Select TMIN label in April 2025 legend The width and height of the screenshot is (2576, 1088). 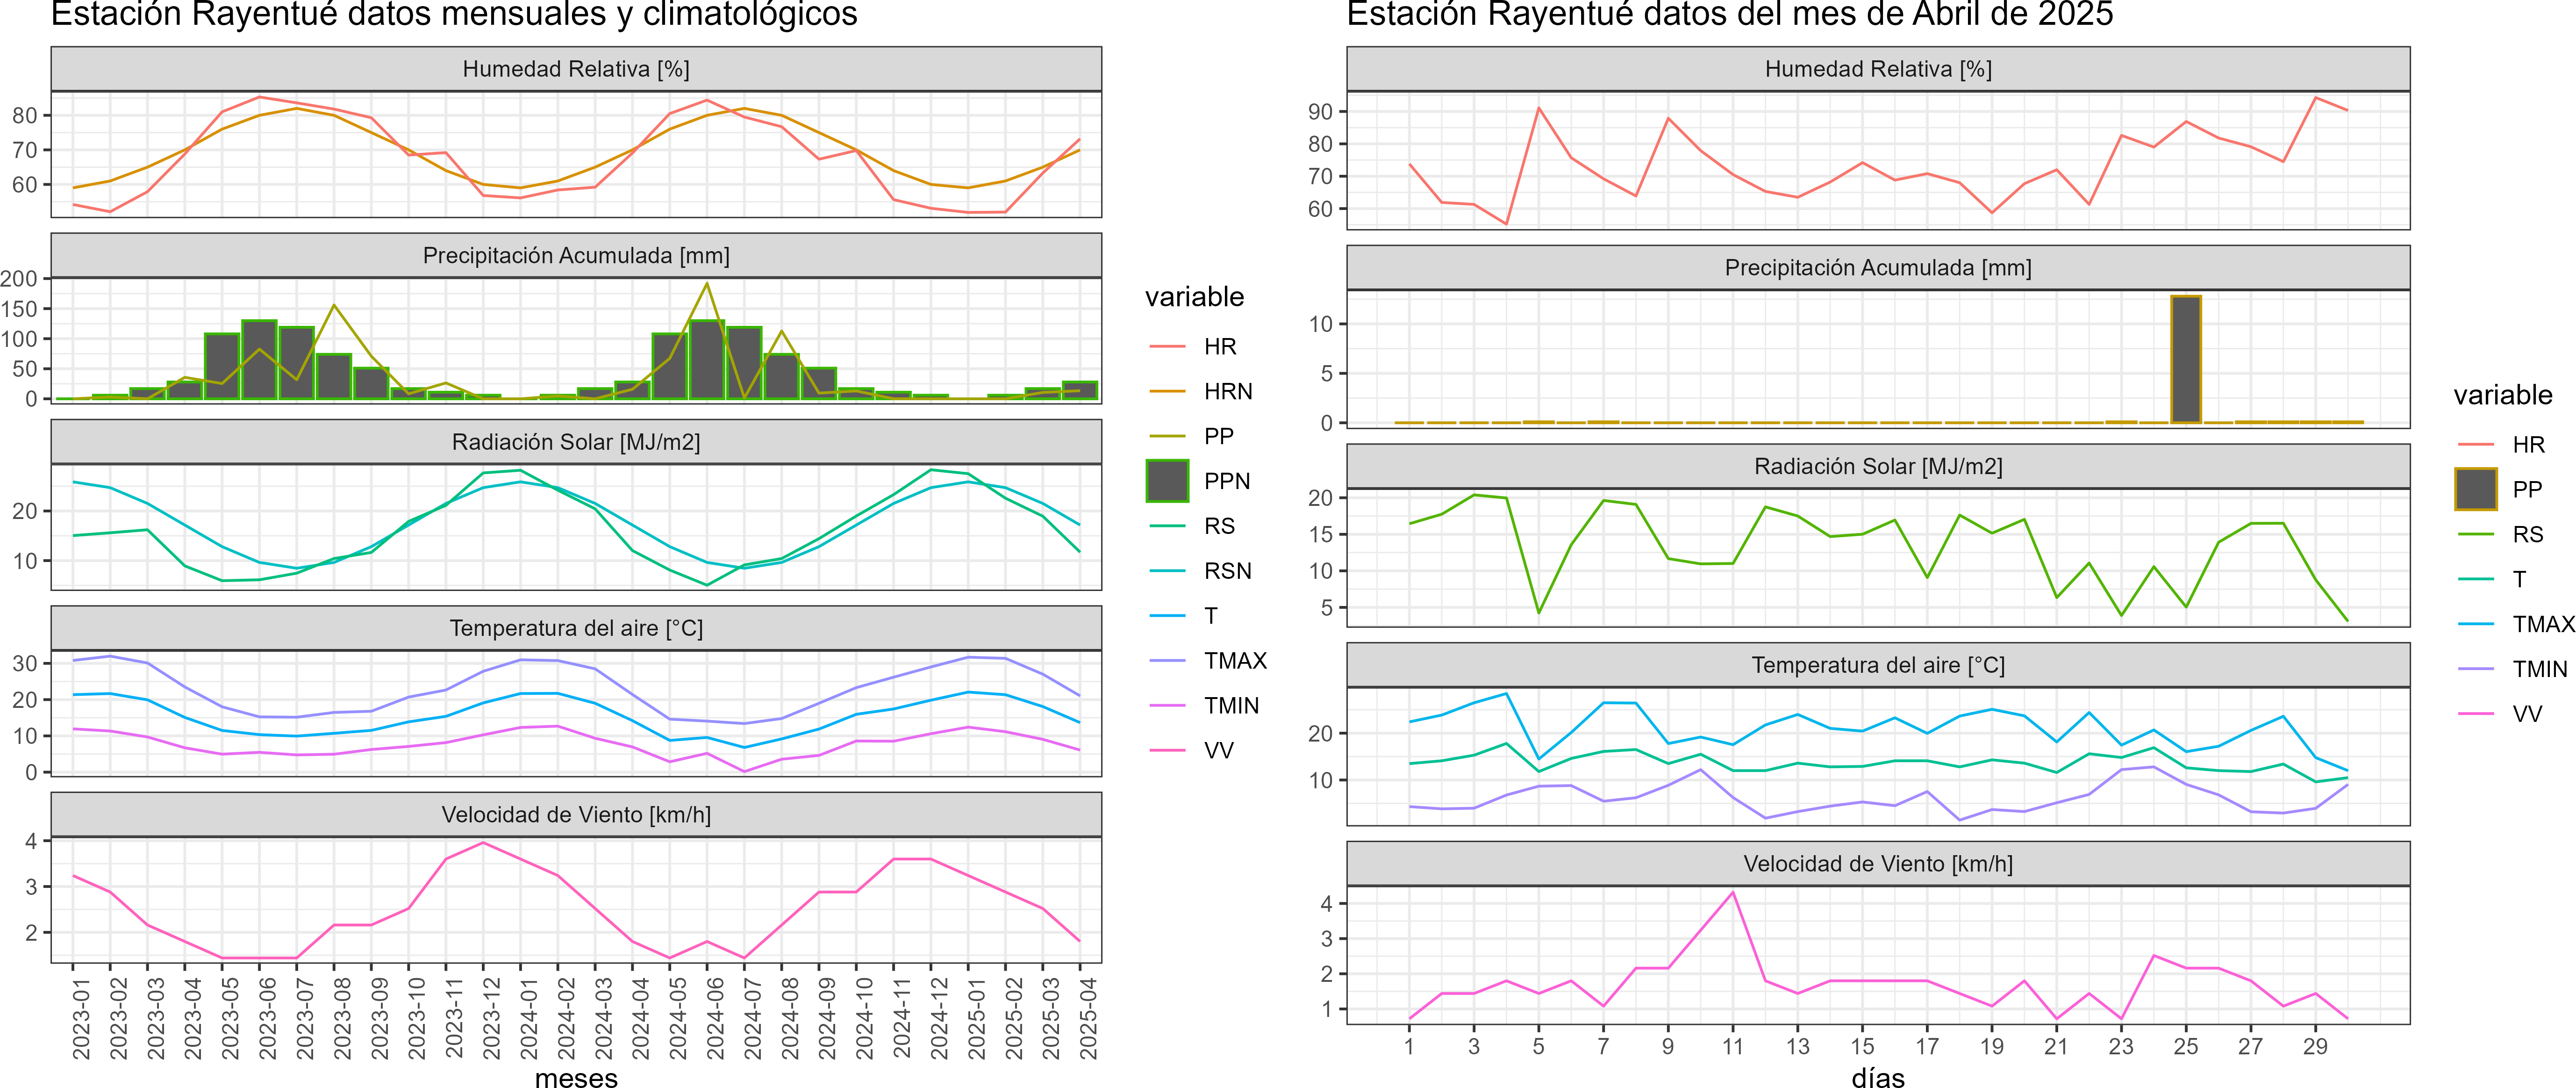click(x=2540, y=669)
